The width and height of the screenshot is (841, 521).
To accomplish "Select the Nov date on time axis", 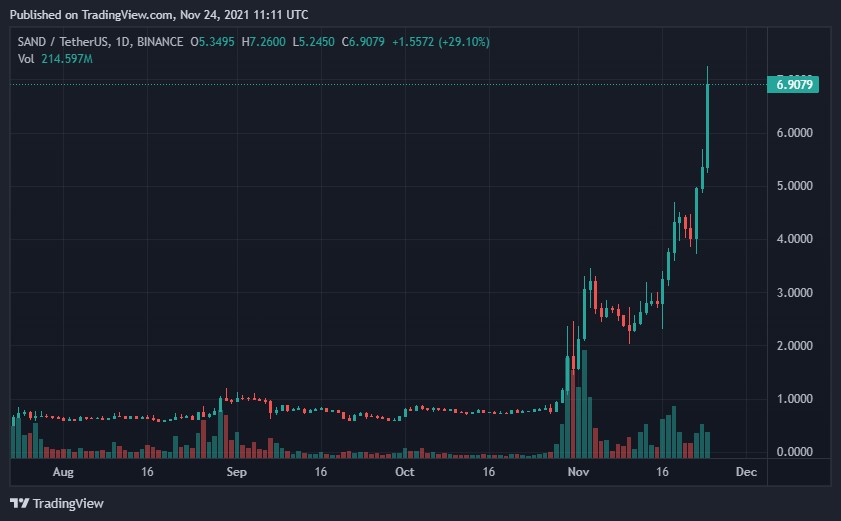I will tap(578, 471).
